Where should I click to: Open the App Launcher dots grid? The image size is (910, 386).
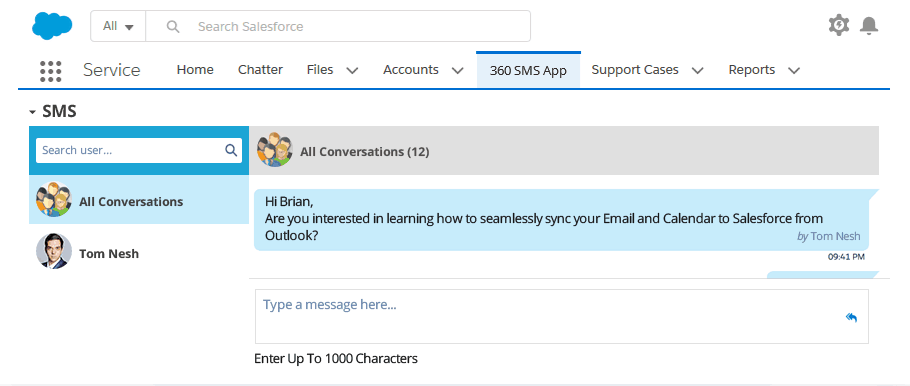tap(50, 71)
